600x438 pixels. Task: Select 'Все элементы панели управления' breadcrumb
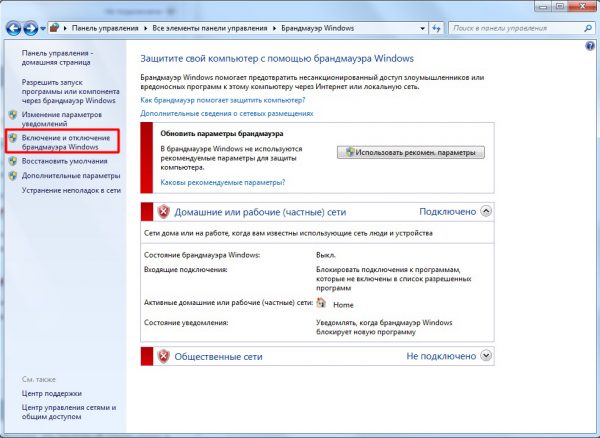210,28
